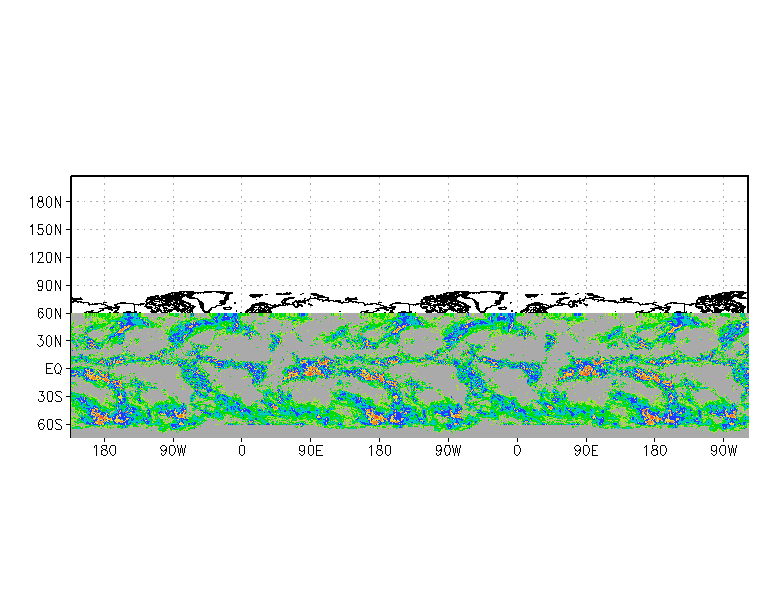Click the leftmost 180 longitude label
The image size is (784, 612).
tap(104, 451)
